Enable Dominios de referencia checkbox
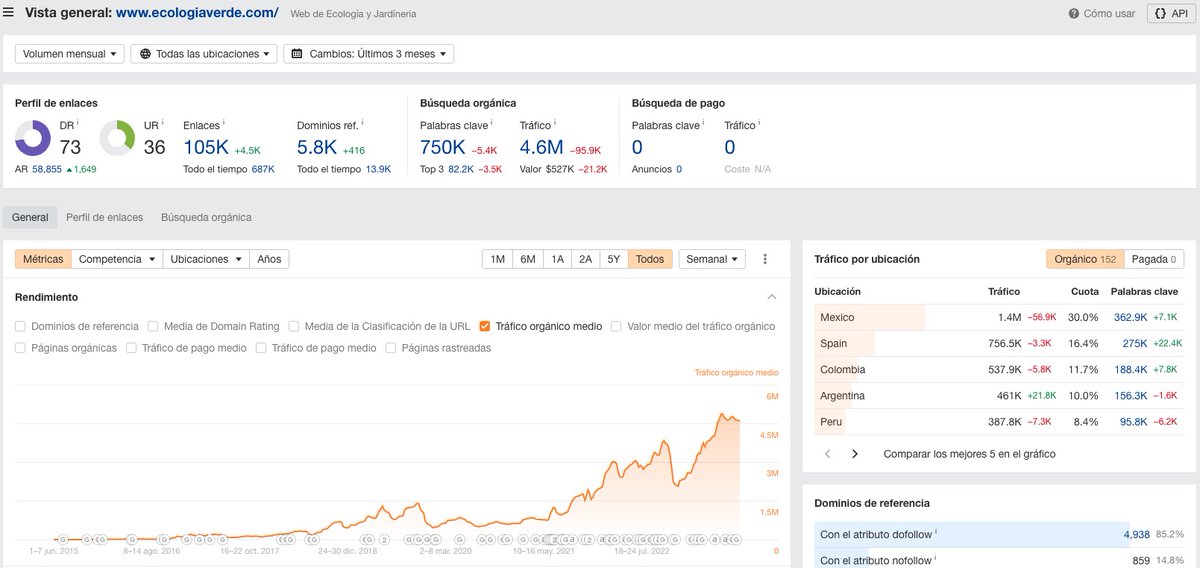Image resolution: width=1200 pixels, height=568 pixels. tap(21, 326)
